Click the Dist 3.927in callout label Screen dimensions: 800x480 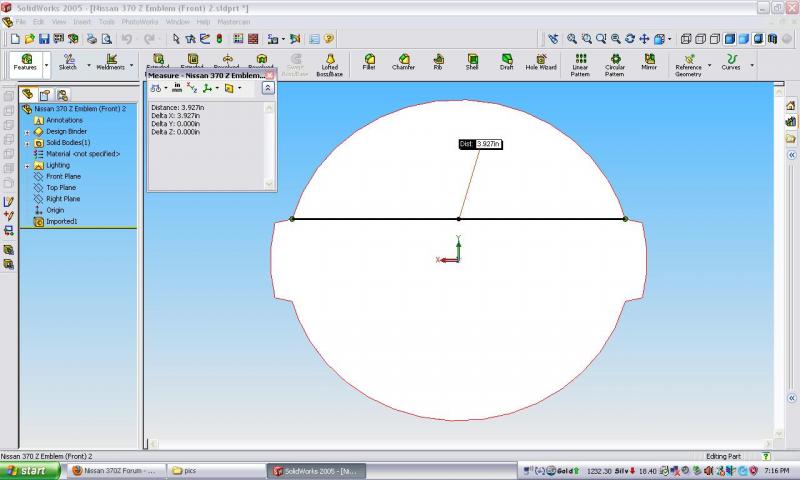pos(480,144)
